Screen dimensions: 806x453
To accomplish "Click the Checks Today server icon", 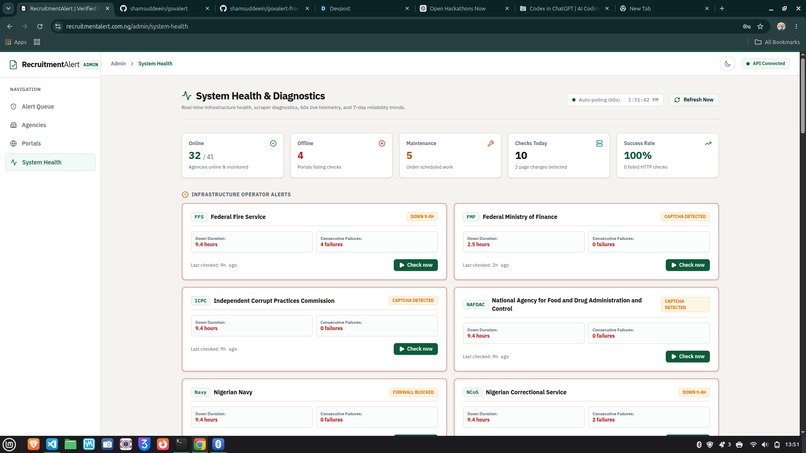I will [x=599, y=143].
